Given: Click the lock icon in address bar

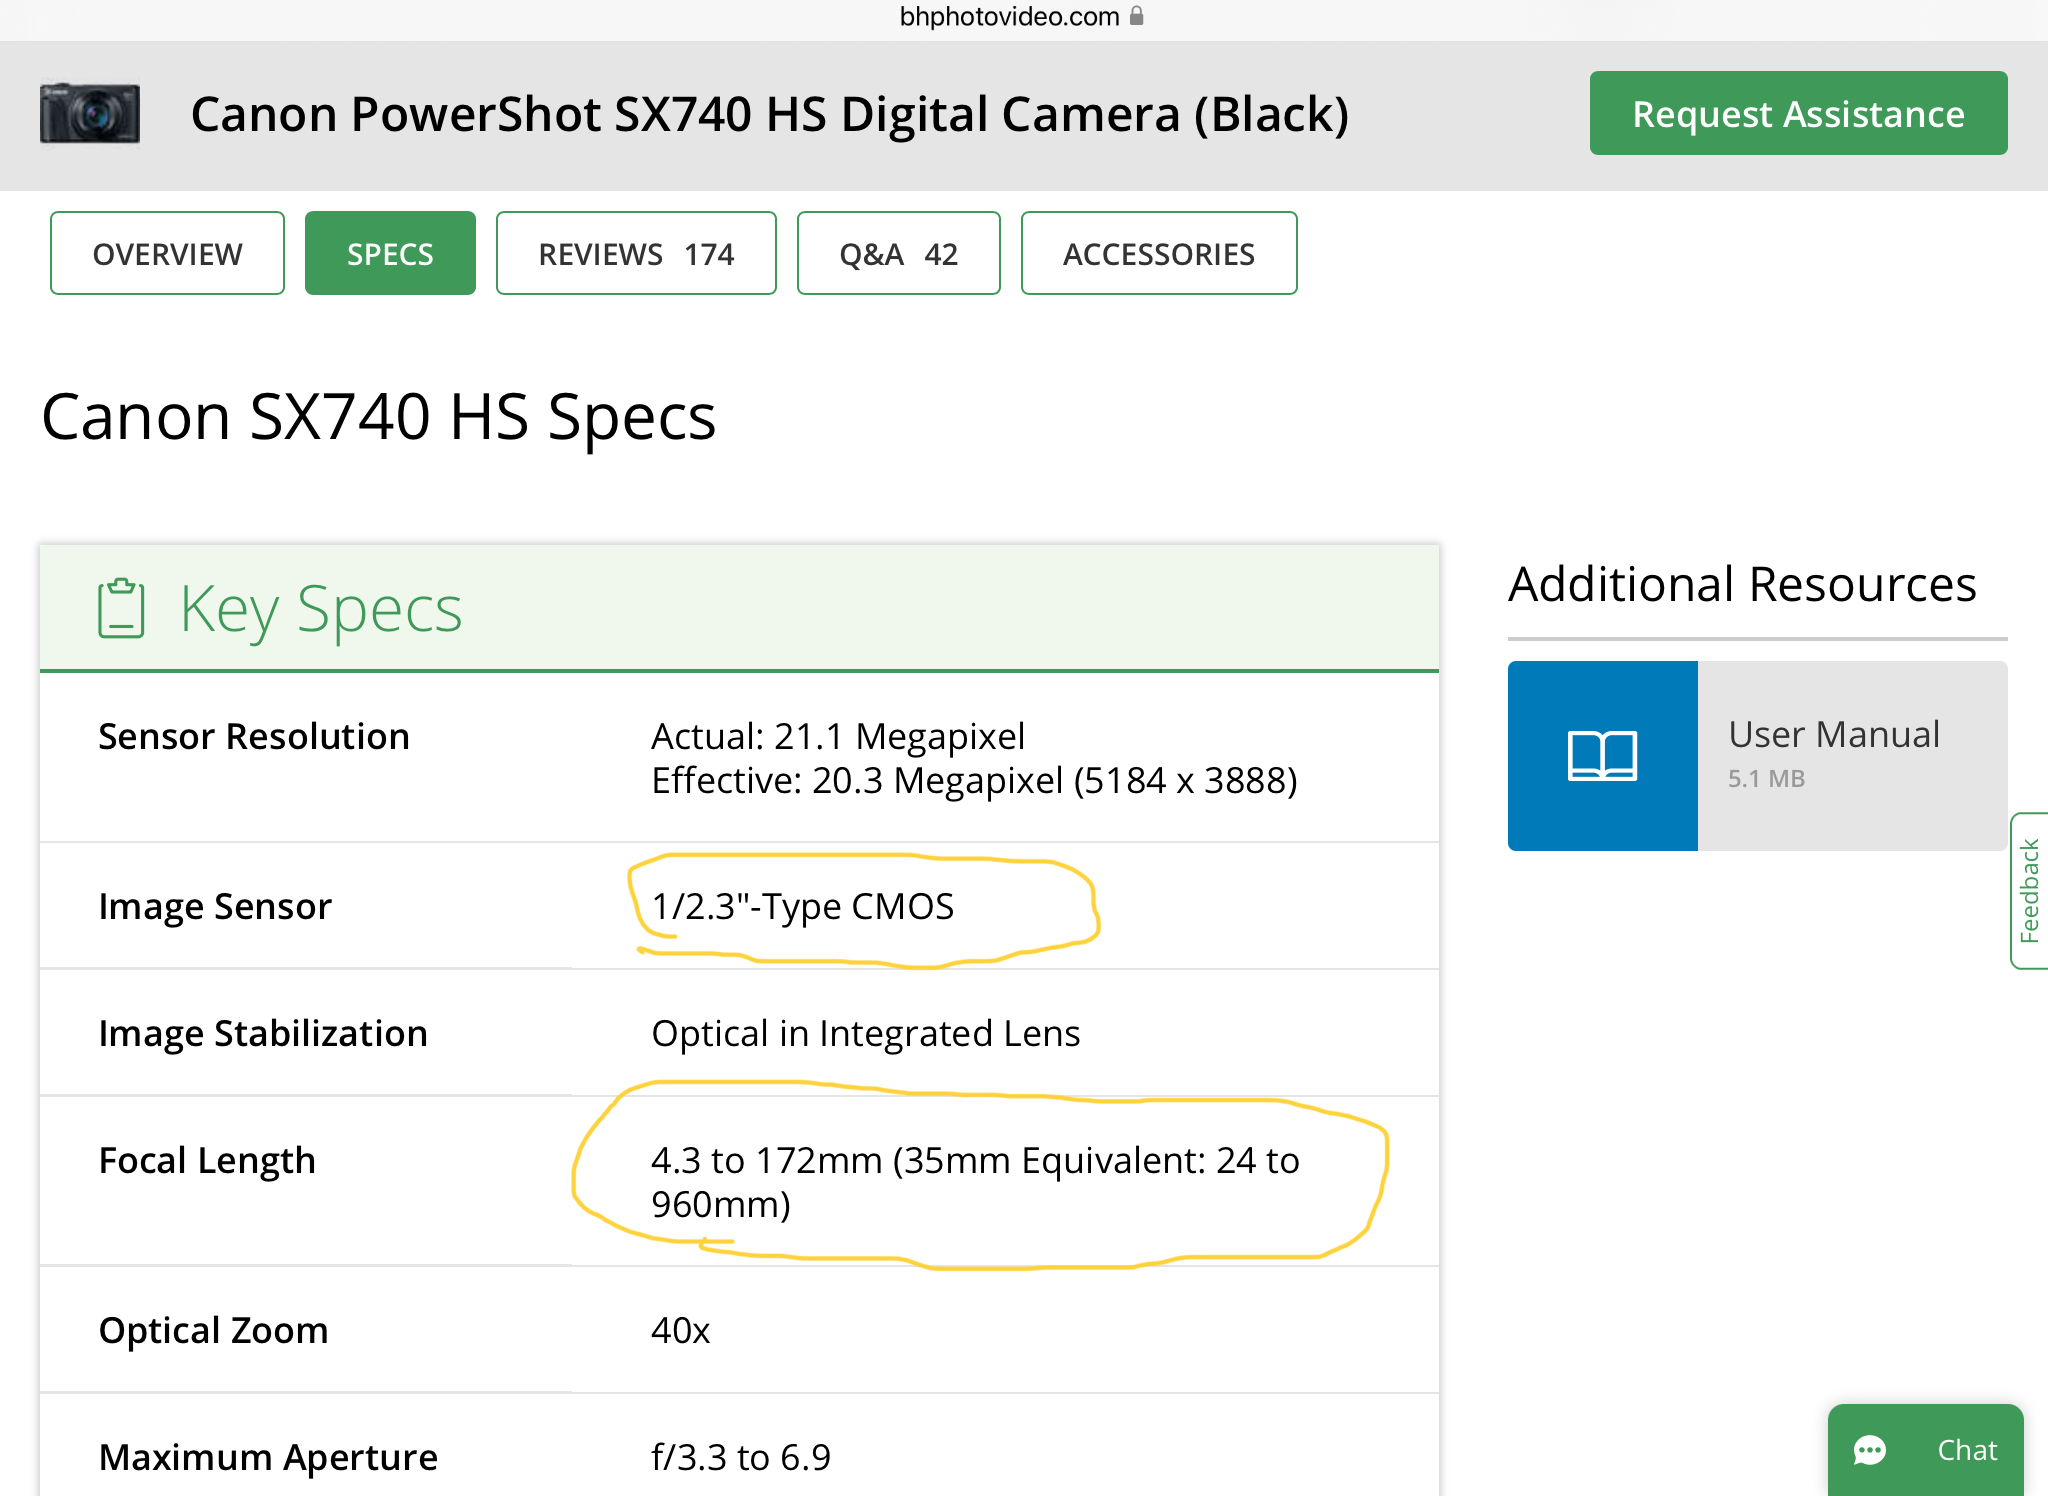Looking at the screenshot, I should pos(1137,16).
